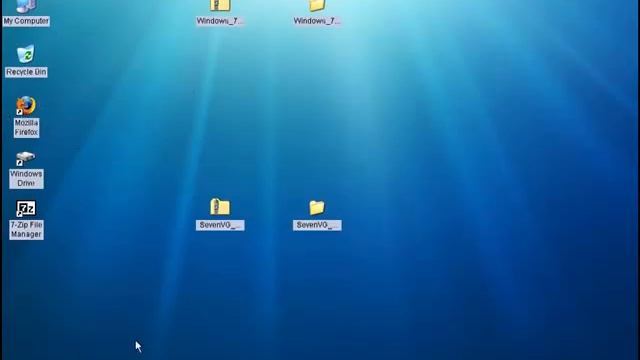
Task: Select the Windows Drive shortcut icon
Action: [26, 170]
